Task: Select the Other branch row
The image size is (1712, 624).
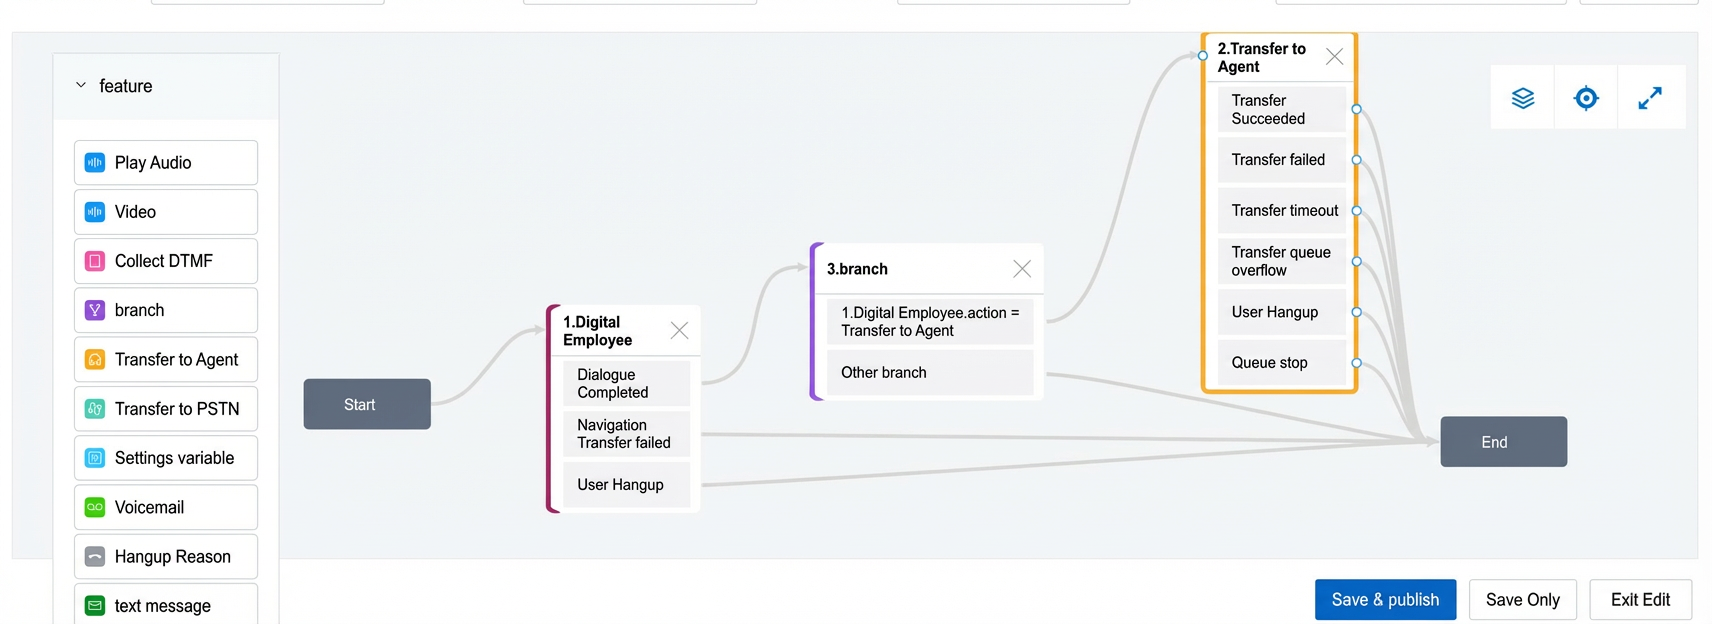Action: click(930, 373)
